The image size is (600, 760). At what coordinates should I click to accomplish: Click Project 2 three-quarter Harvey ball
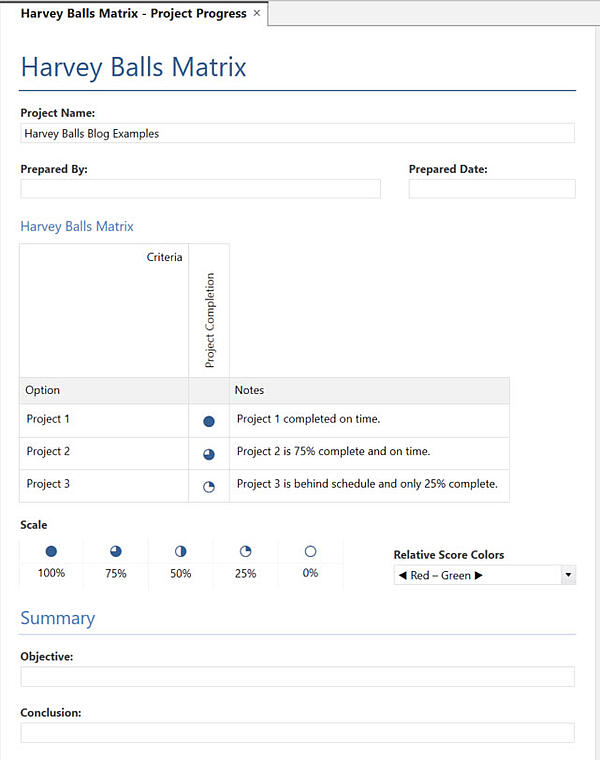(209, 454)
